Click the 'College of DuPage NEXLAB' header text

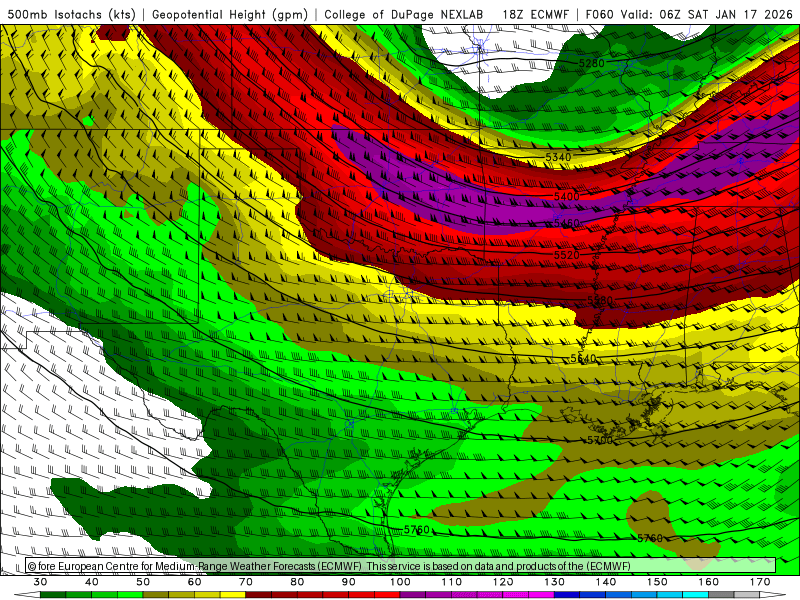point(404,14)
